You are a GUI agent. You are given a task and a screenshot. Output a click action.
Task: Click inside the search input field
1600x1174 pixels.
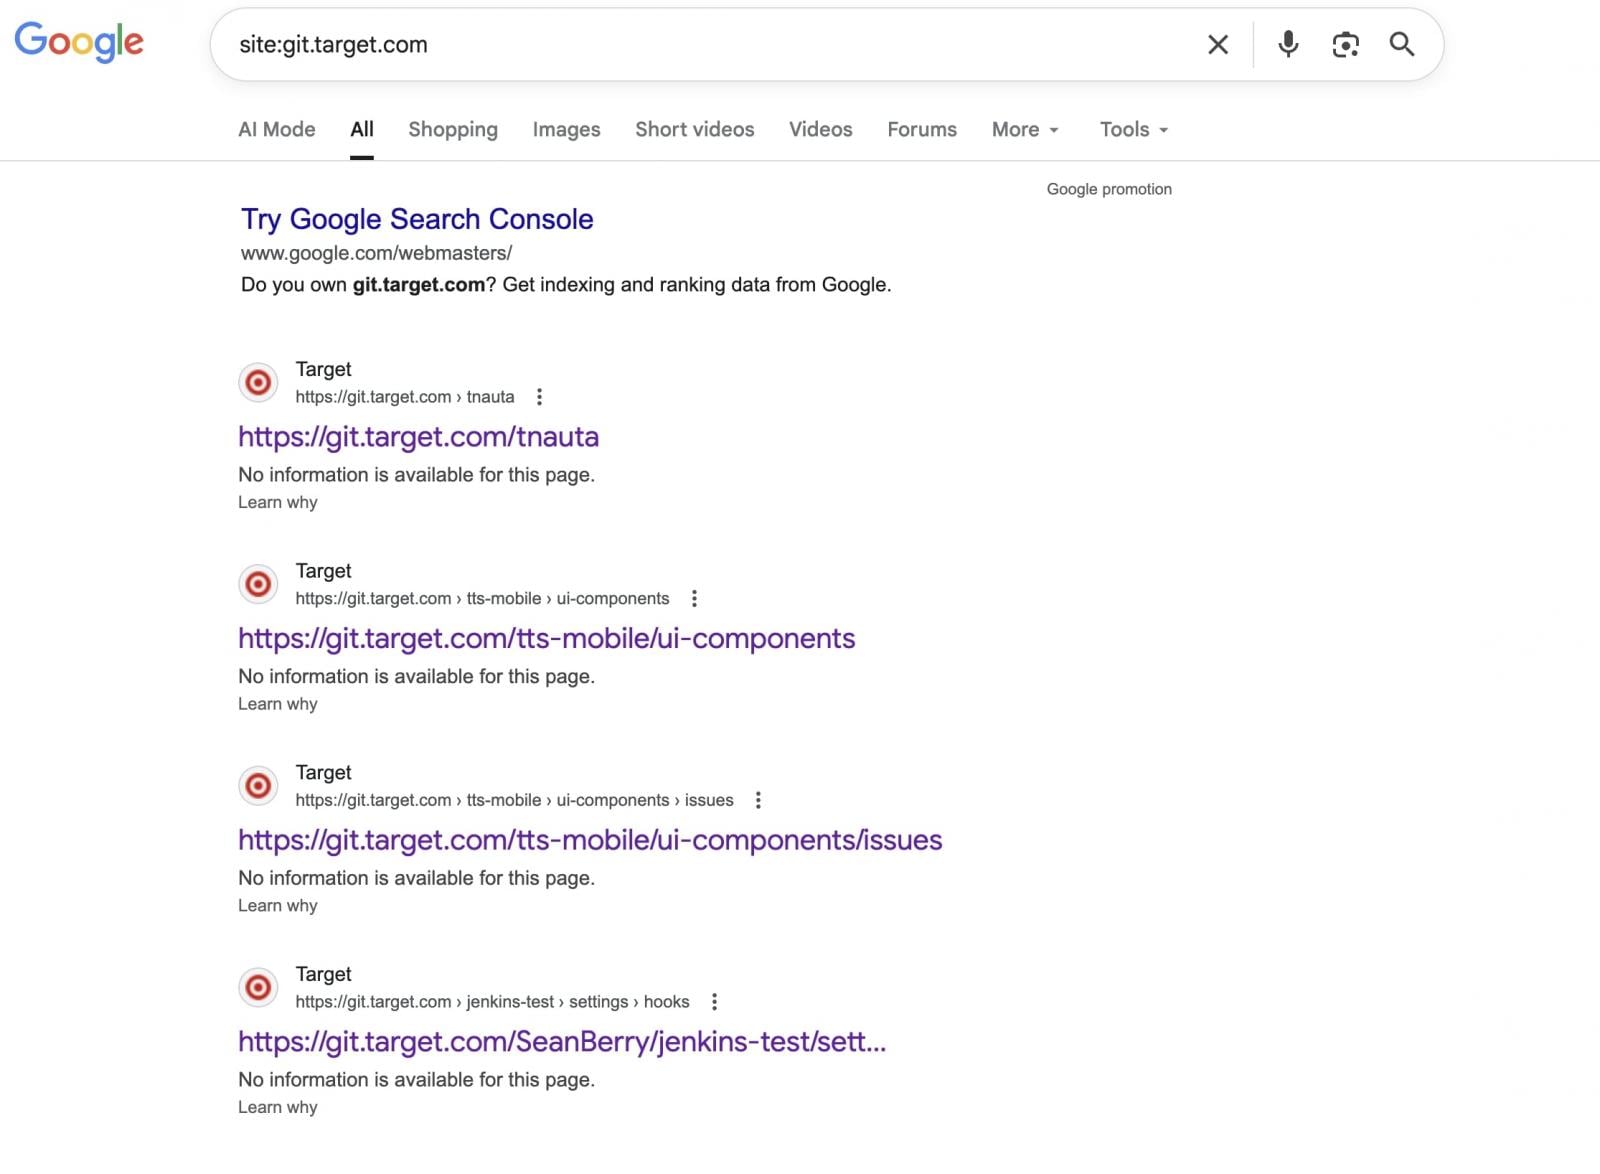tap(700, 44)
